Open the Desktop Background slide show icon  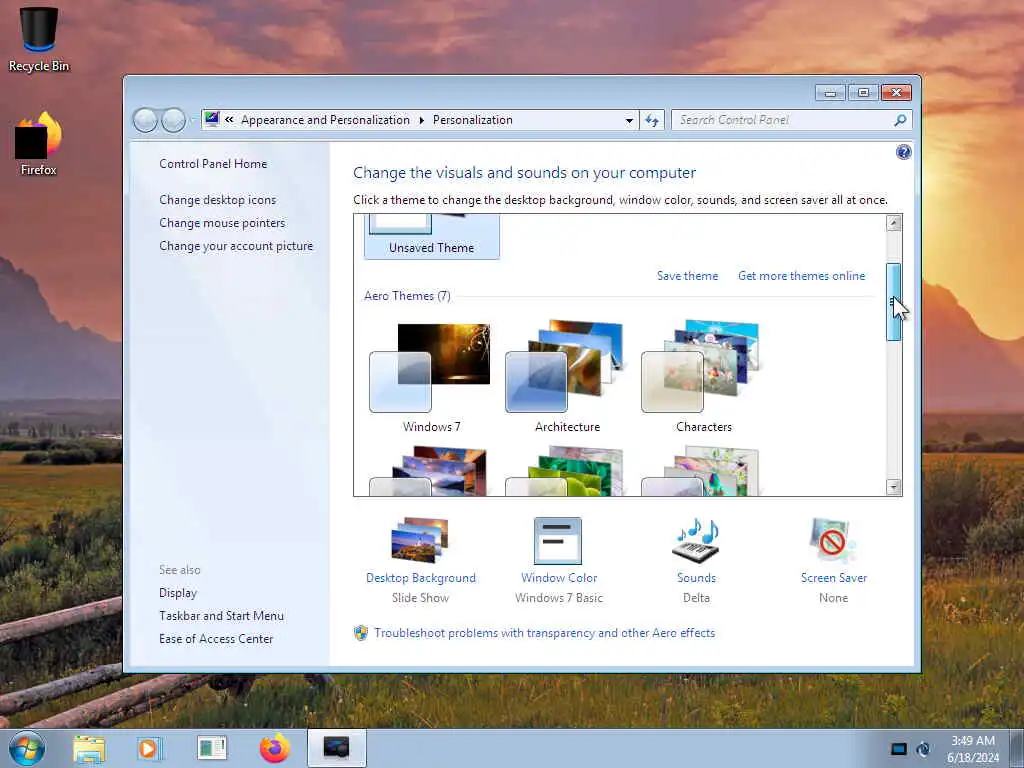point(420,541)
